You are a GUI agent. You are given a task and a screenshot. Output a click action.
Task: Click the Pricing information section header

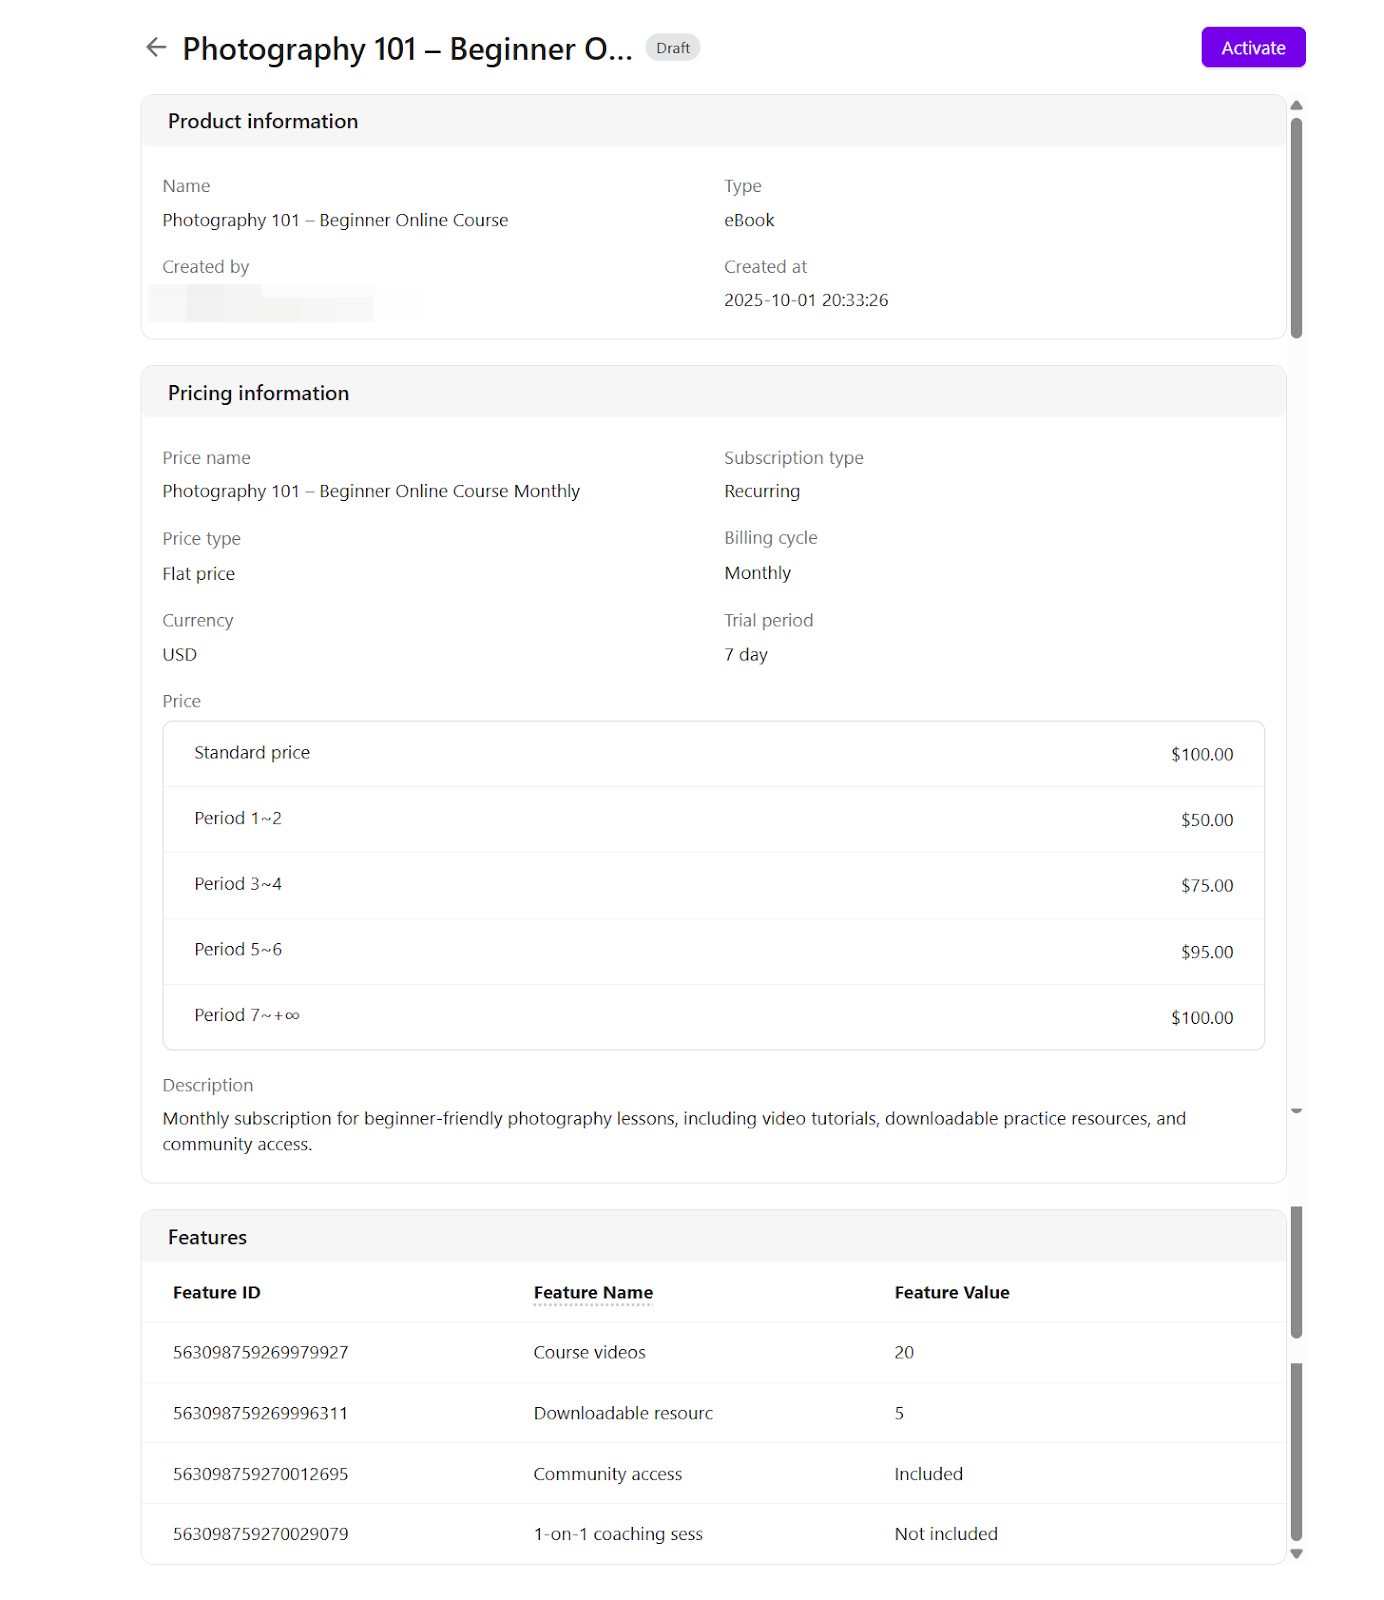point(258,393)
